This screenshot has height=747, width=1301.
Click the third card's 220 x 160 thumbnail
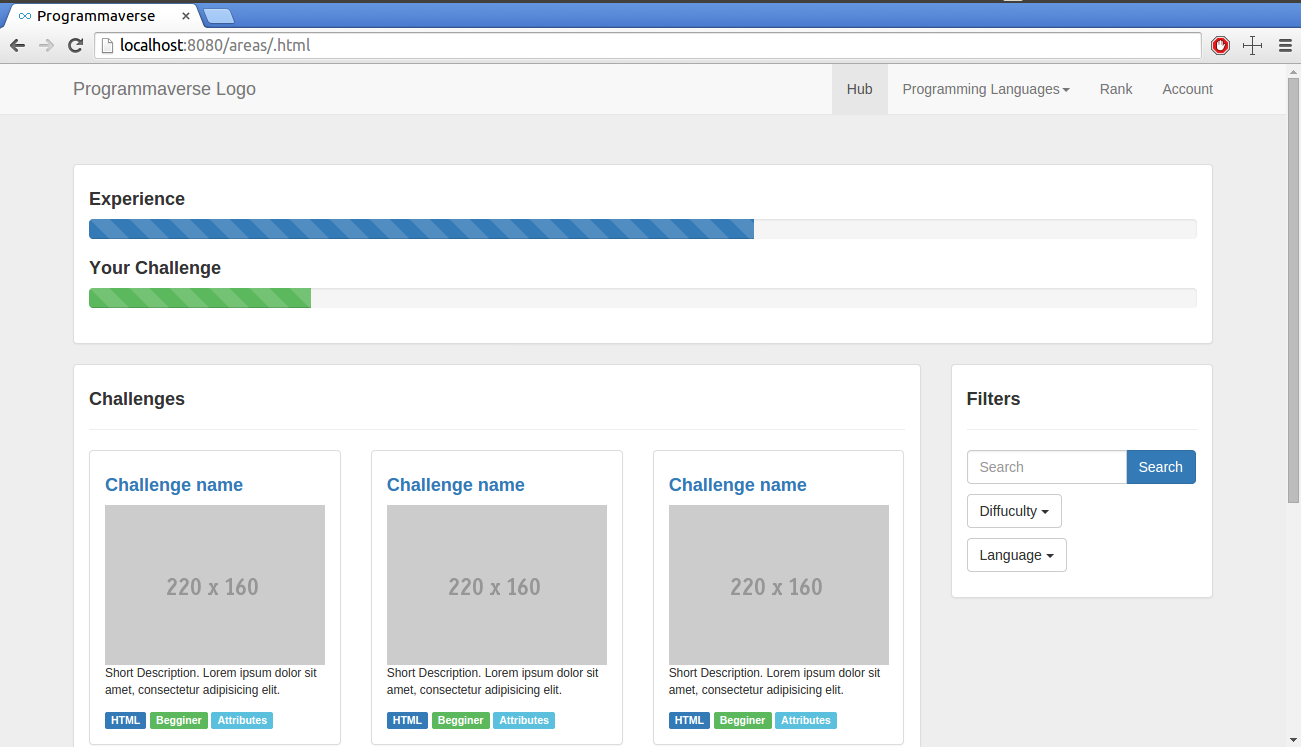[779, 585]
